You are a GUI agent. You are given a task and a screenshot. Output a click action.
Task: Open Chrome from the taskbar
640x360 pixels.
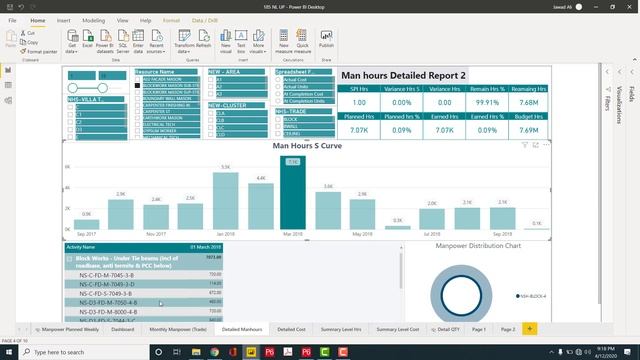point(214,352)
